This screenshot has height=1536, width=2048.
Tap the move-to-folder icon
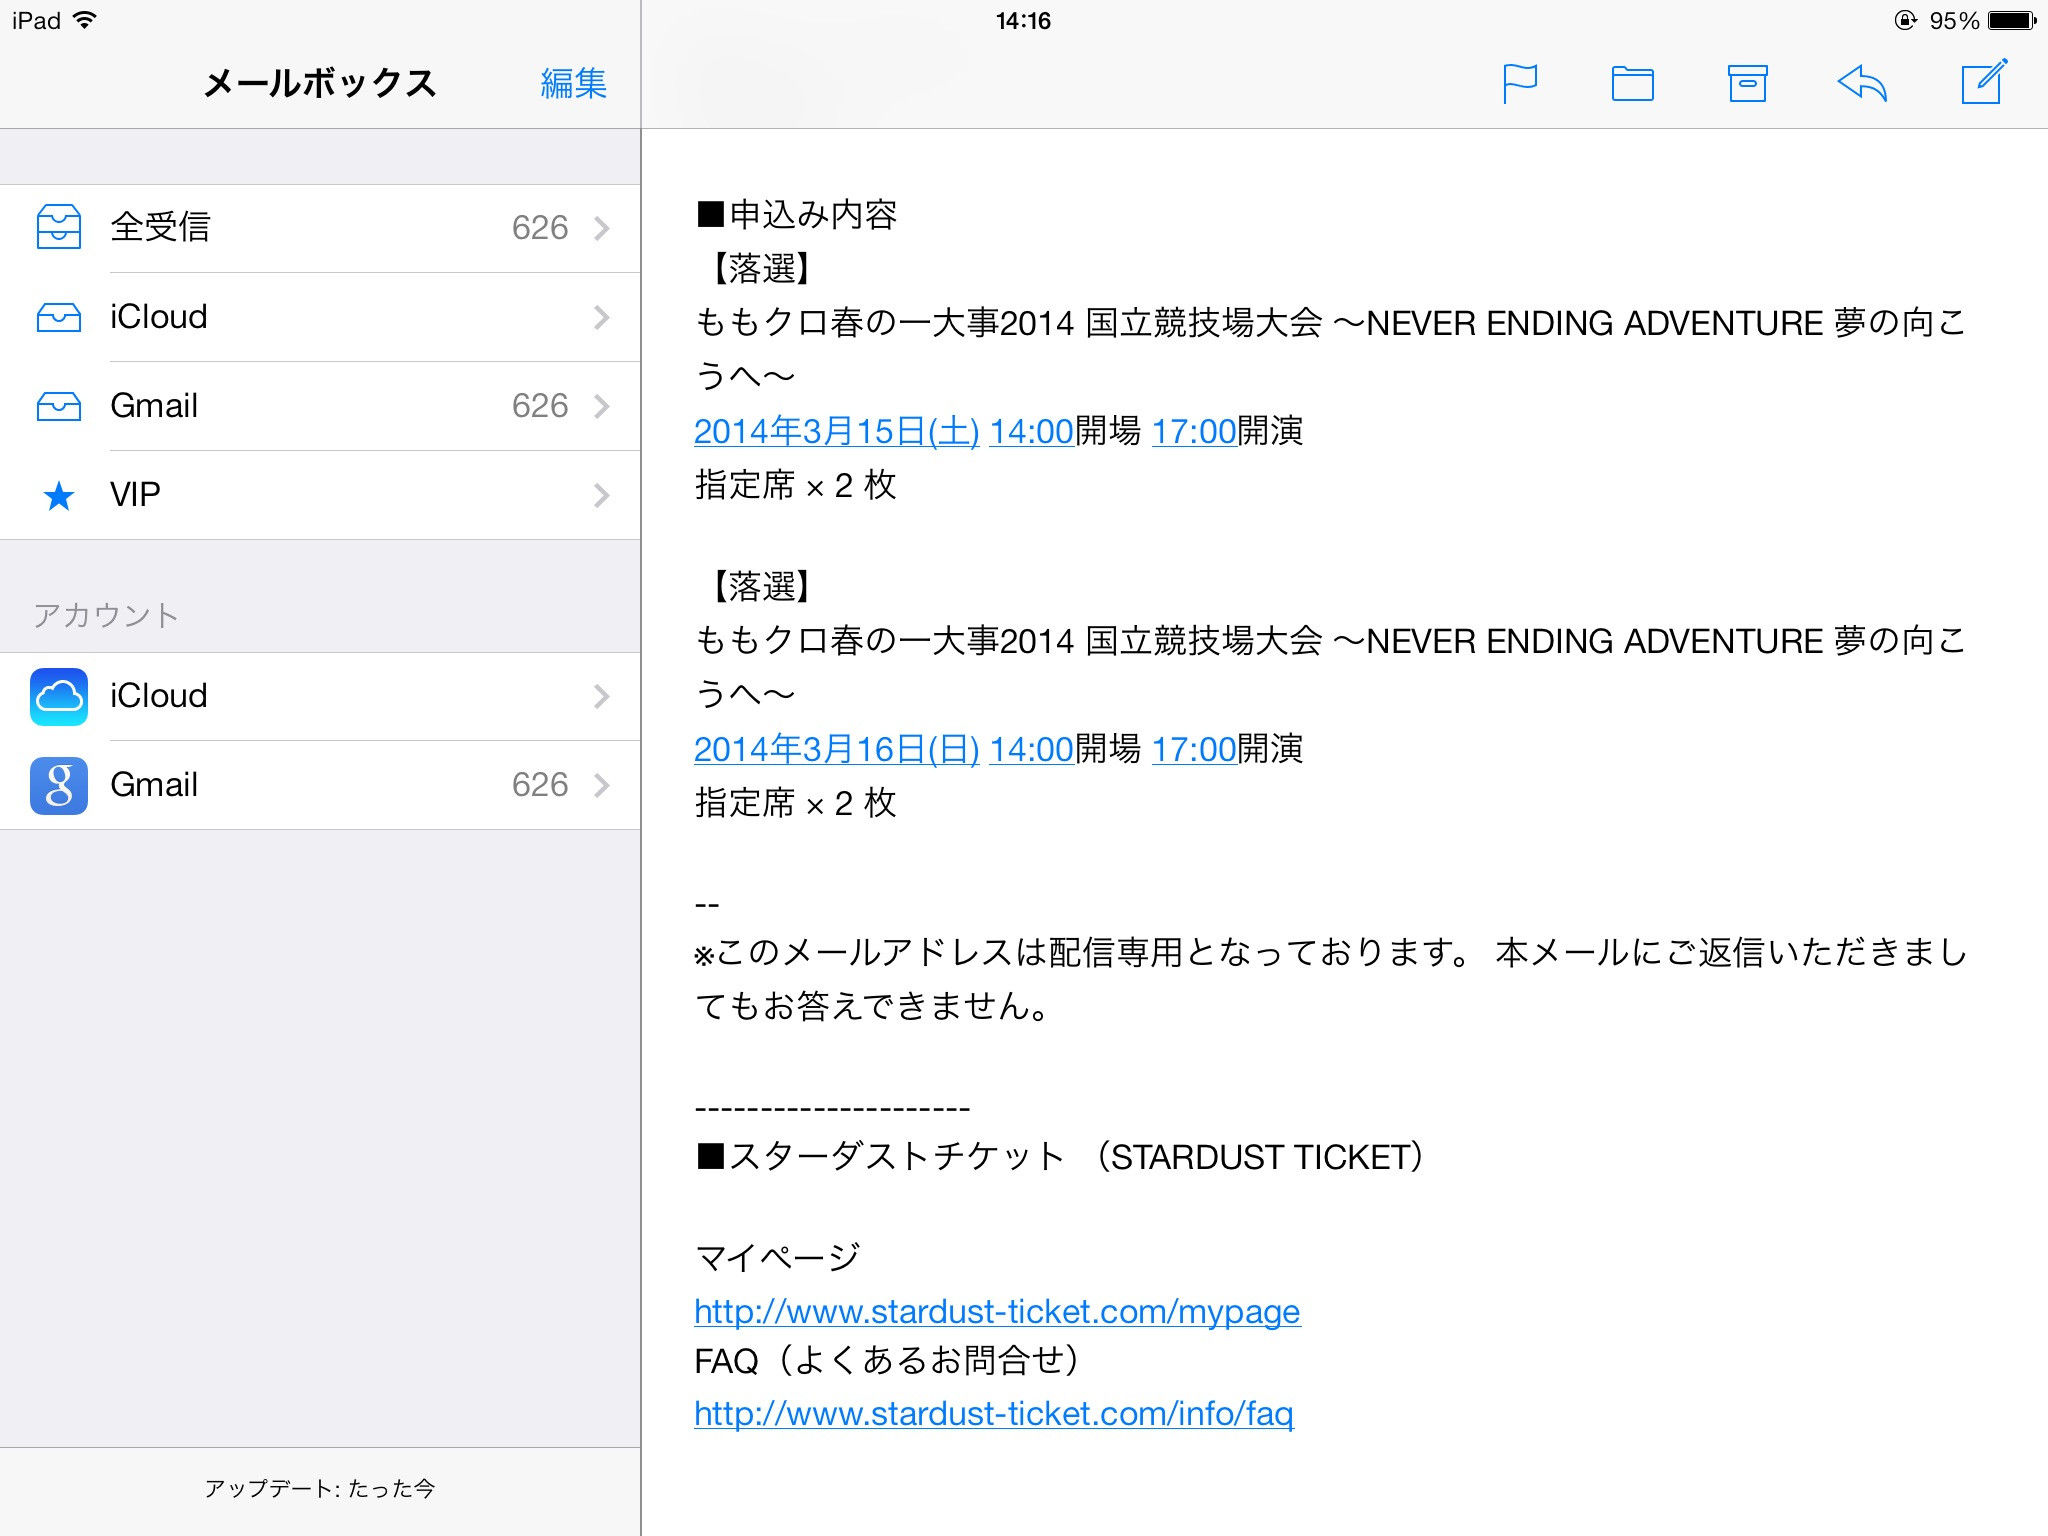[x=1632, y=84]
